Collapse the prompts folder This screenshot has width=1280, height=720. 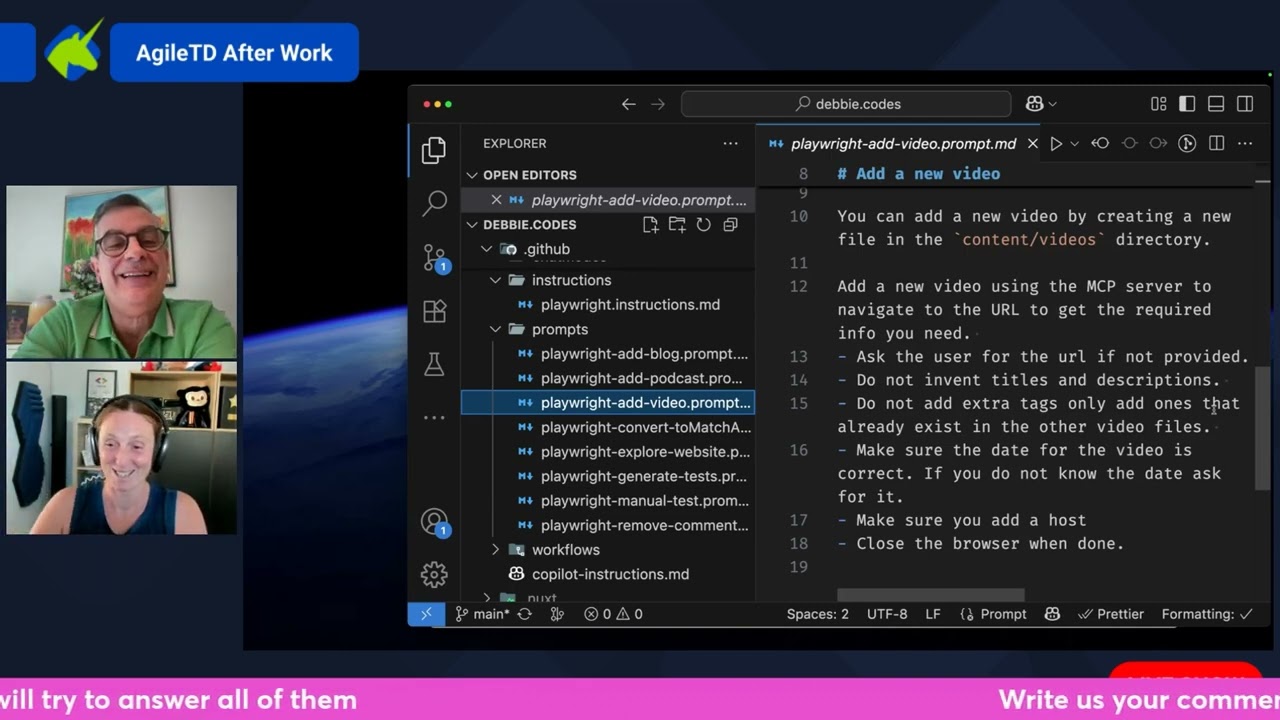point(496,329)
